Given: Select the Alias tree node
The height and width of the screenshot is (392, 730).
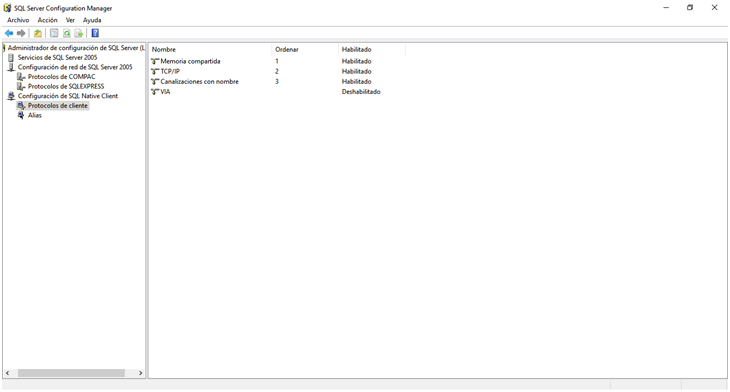Looking at the screenshot, I should (34, 115).
